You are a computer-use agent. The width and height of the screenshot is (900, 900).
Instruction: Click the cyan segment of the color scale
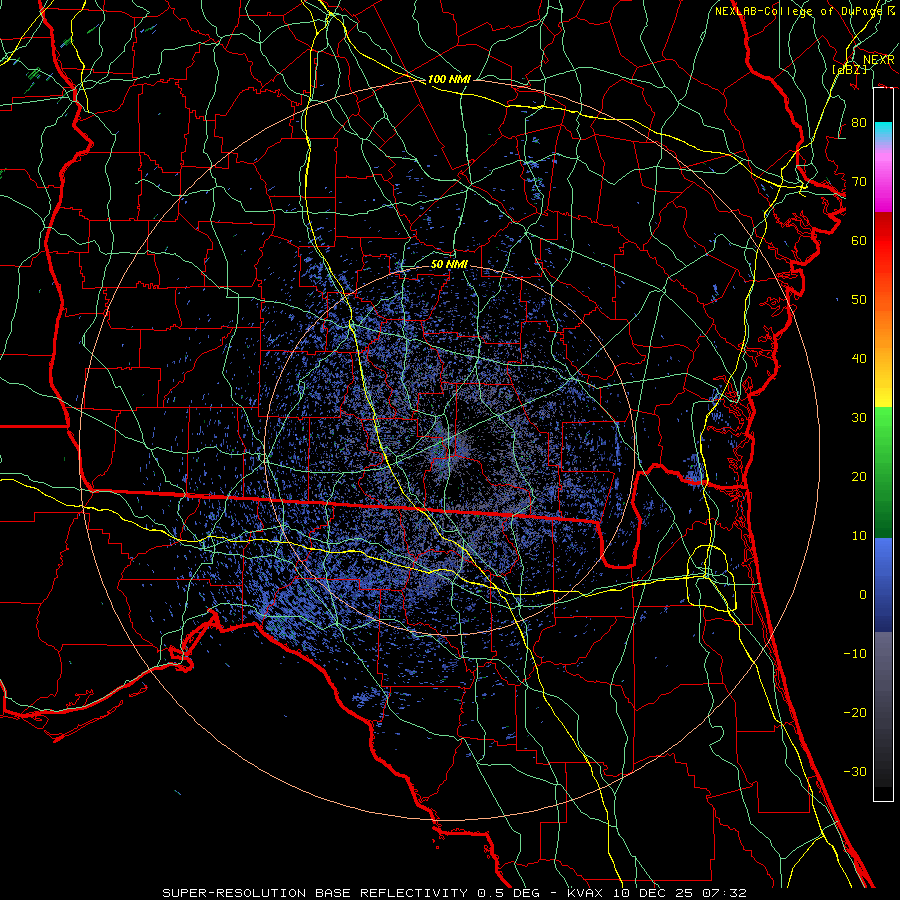(883, 132)
